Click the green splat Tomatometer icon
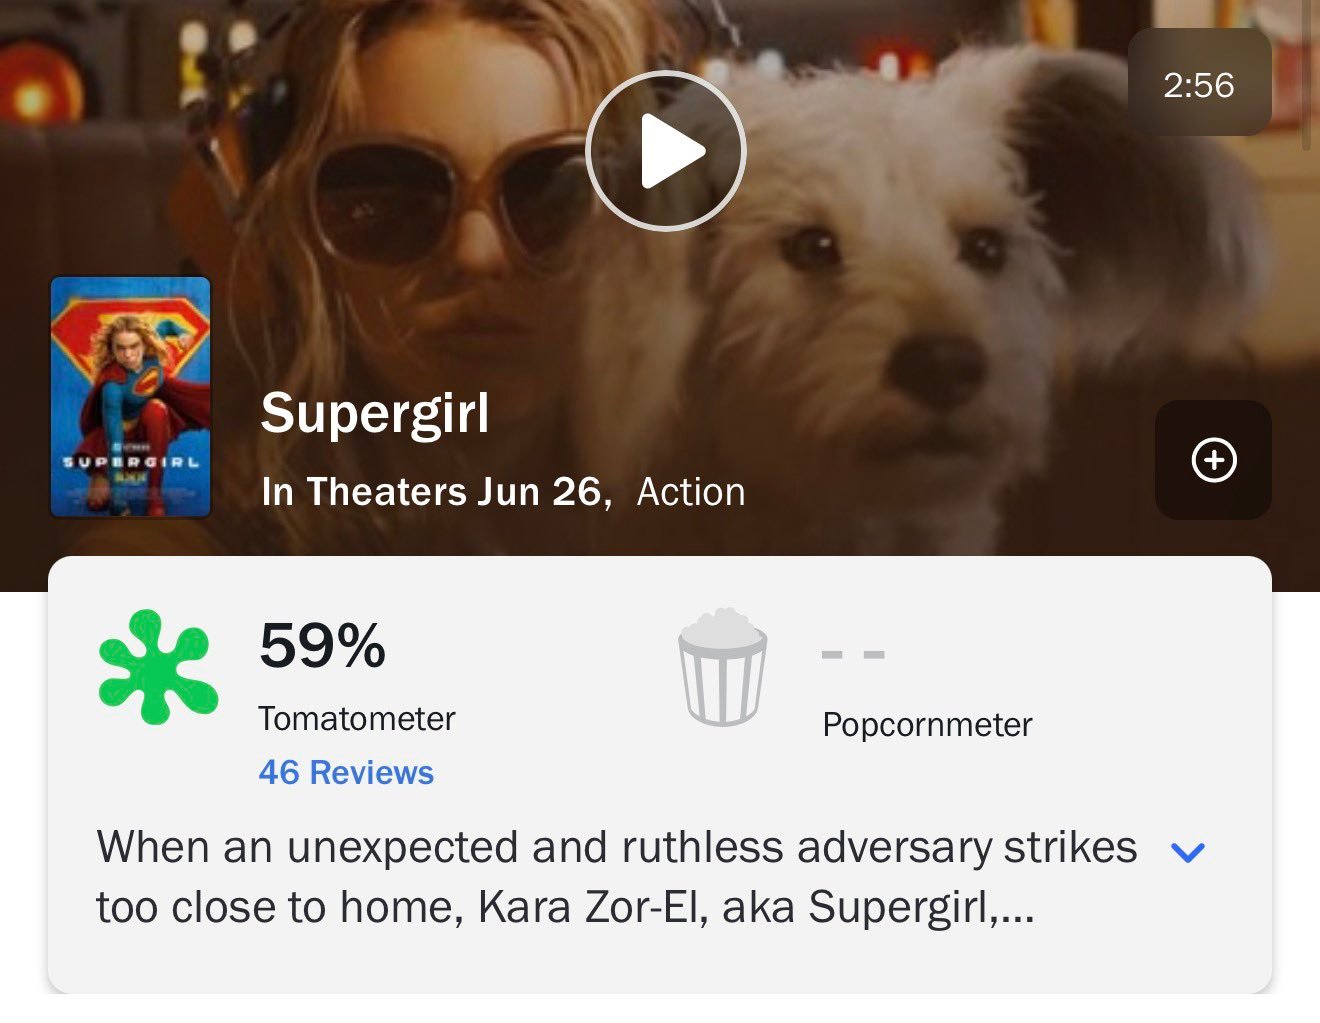This screenshot has width=1320, height=1023. point(158,666)
